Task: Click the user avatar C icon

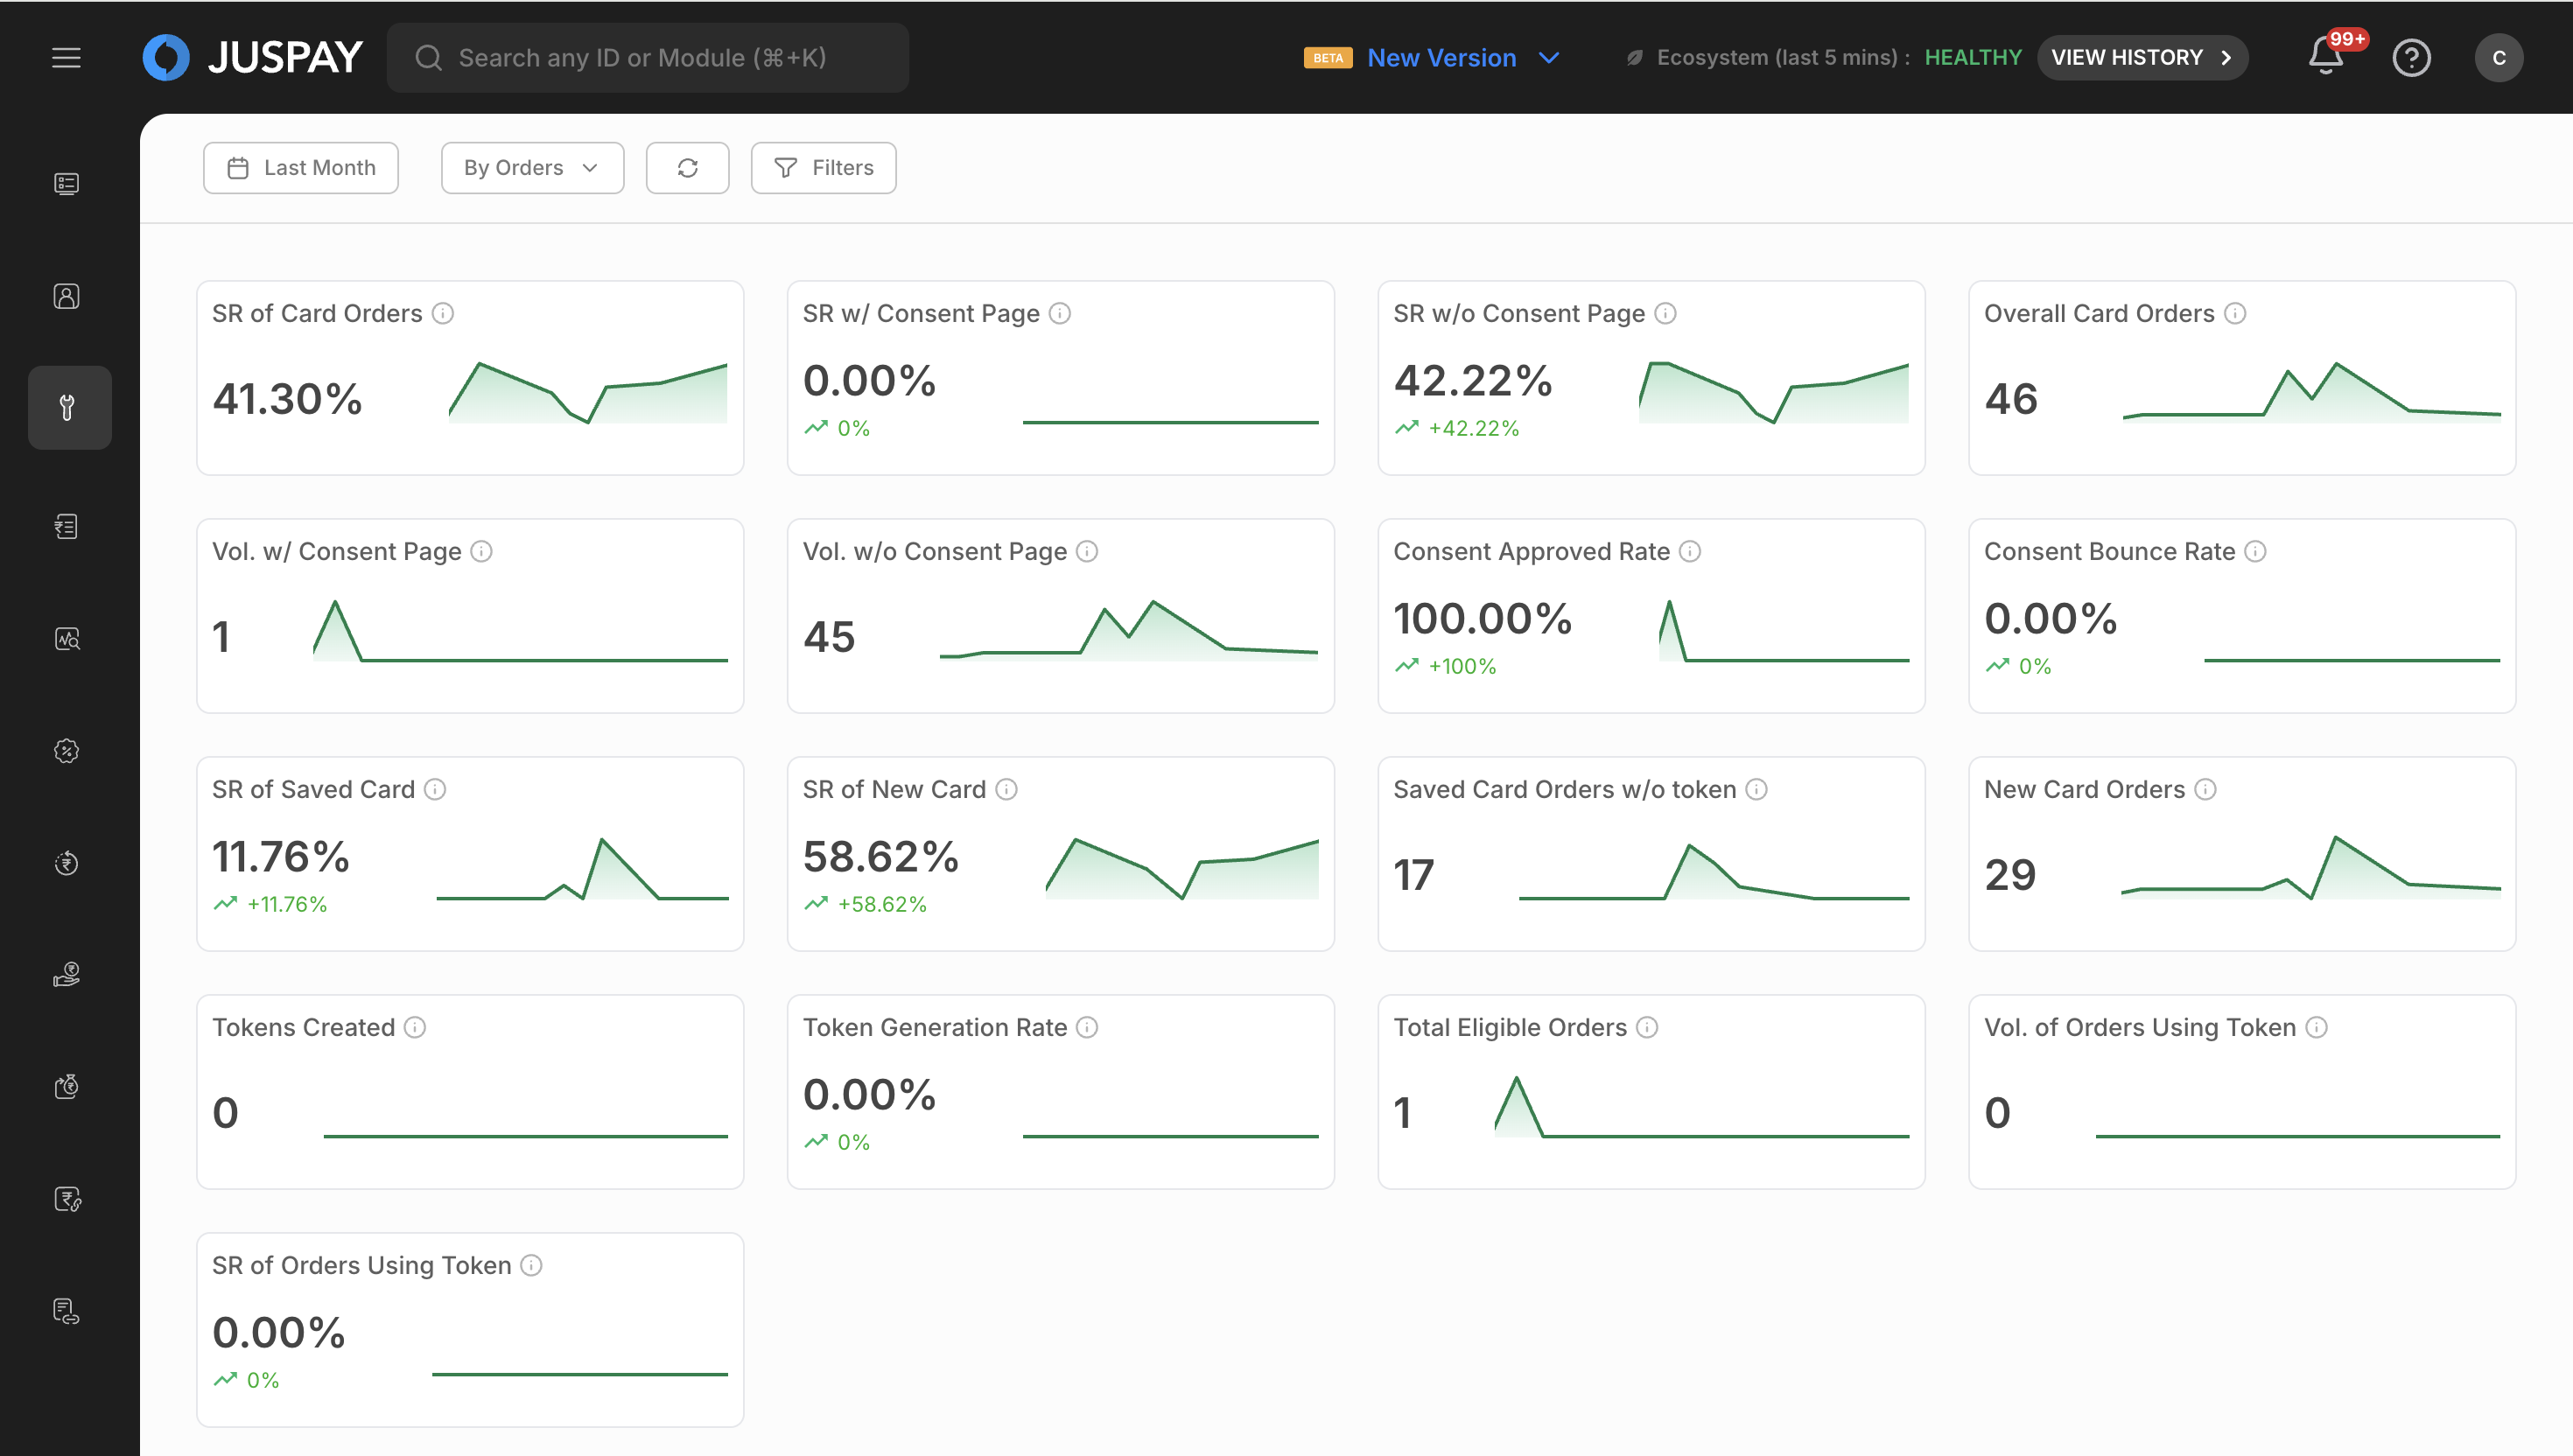Action: click(2498, 58)
